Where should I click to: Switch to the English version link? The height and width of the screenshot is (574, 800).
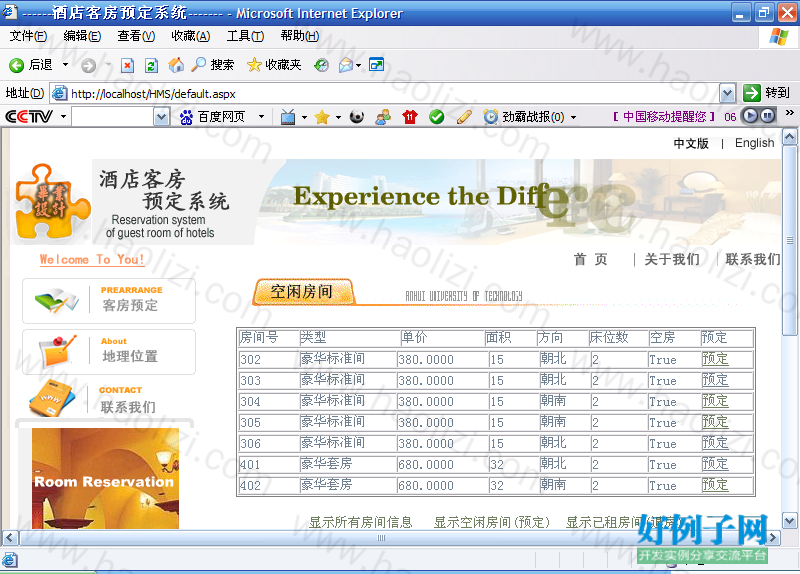click(754, 143)
